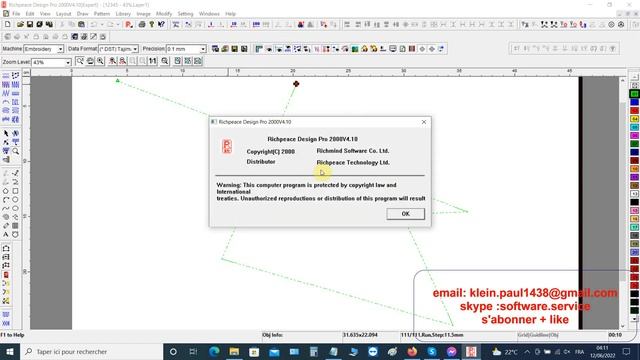Click the Paste clipboard icon

pyautogui.click(x=81, y=24)
